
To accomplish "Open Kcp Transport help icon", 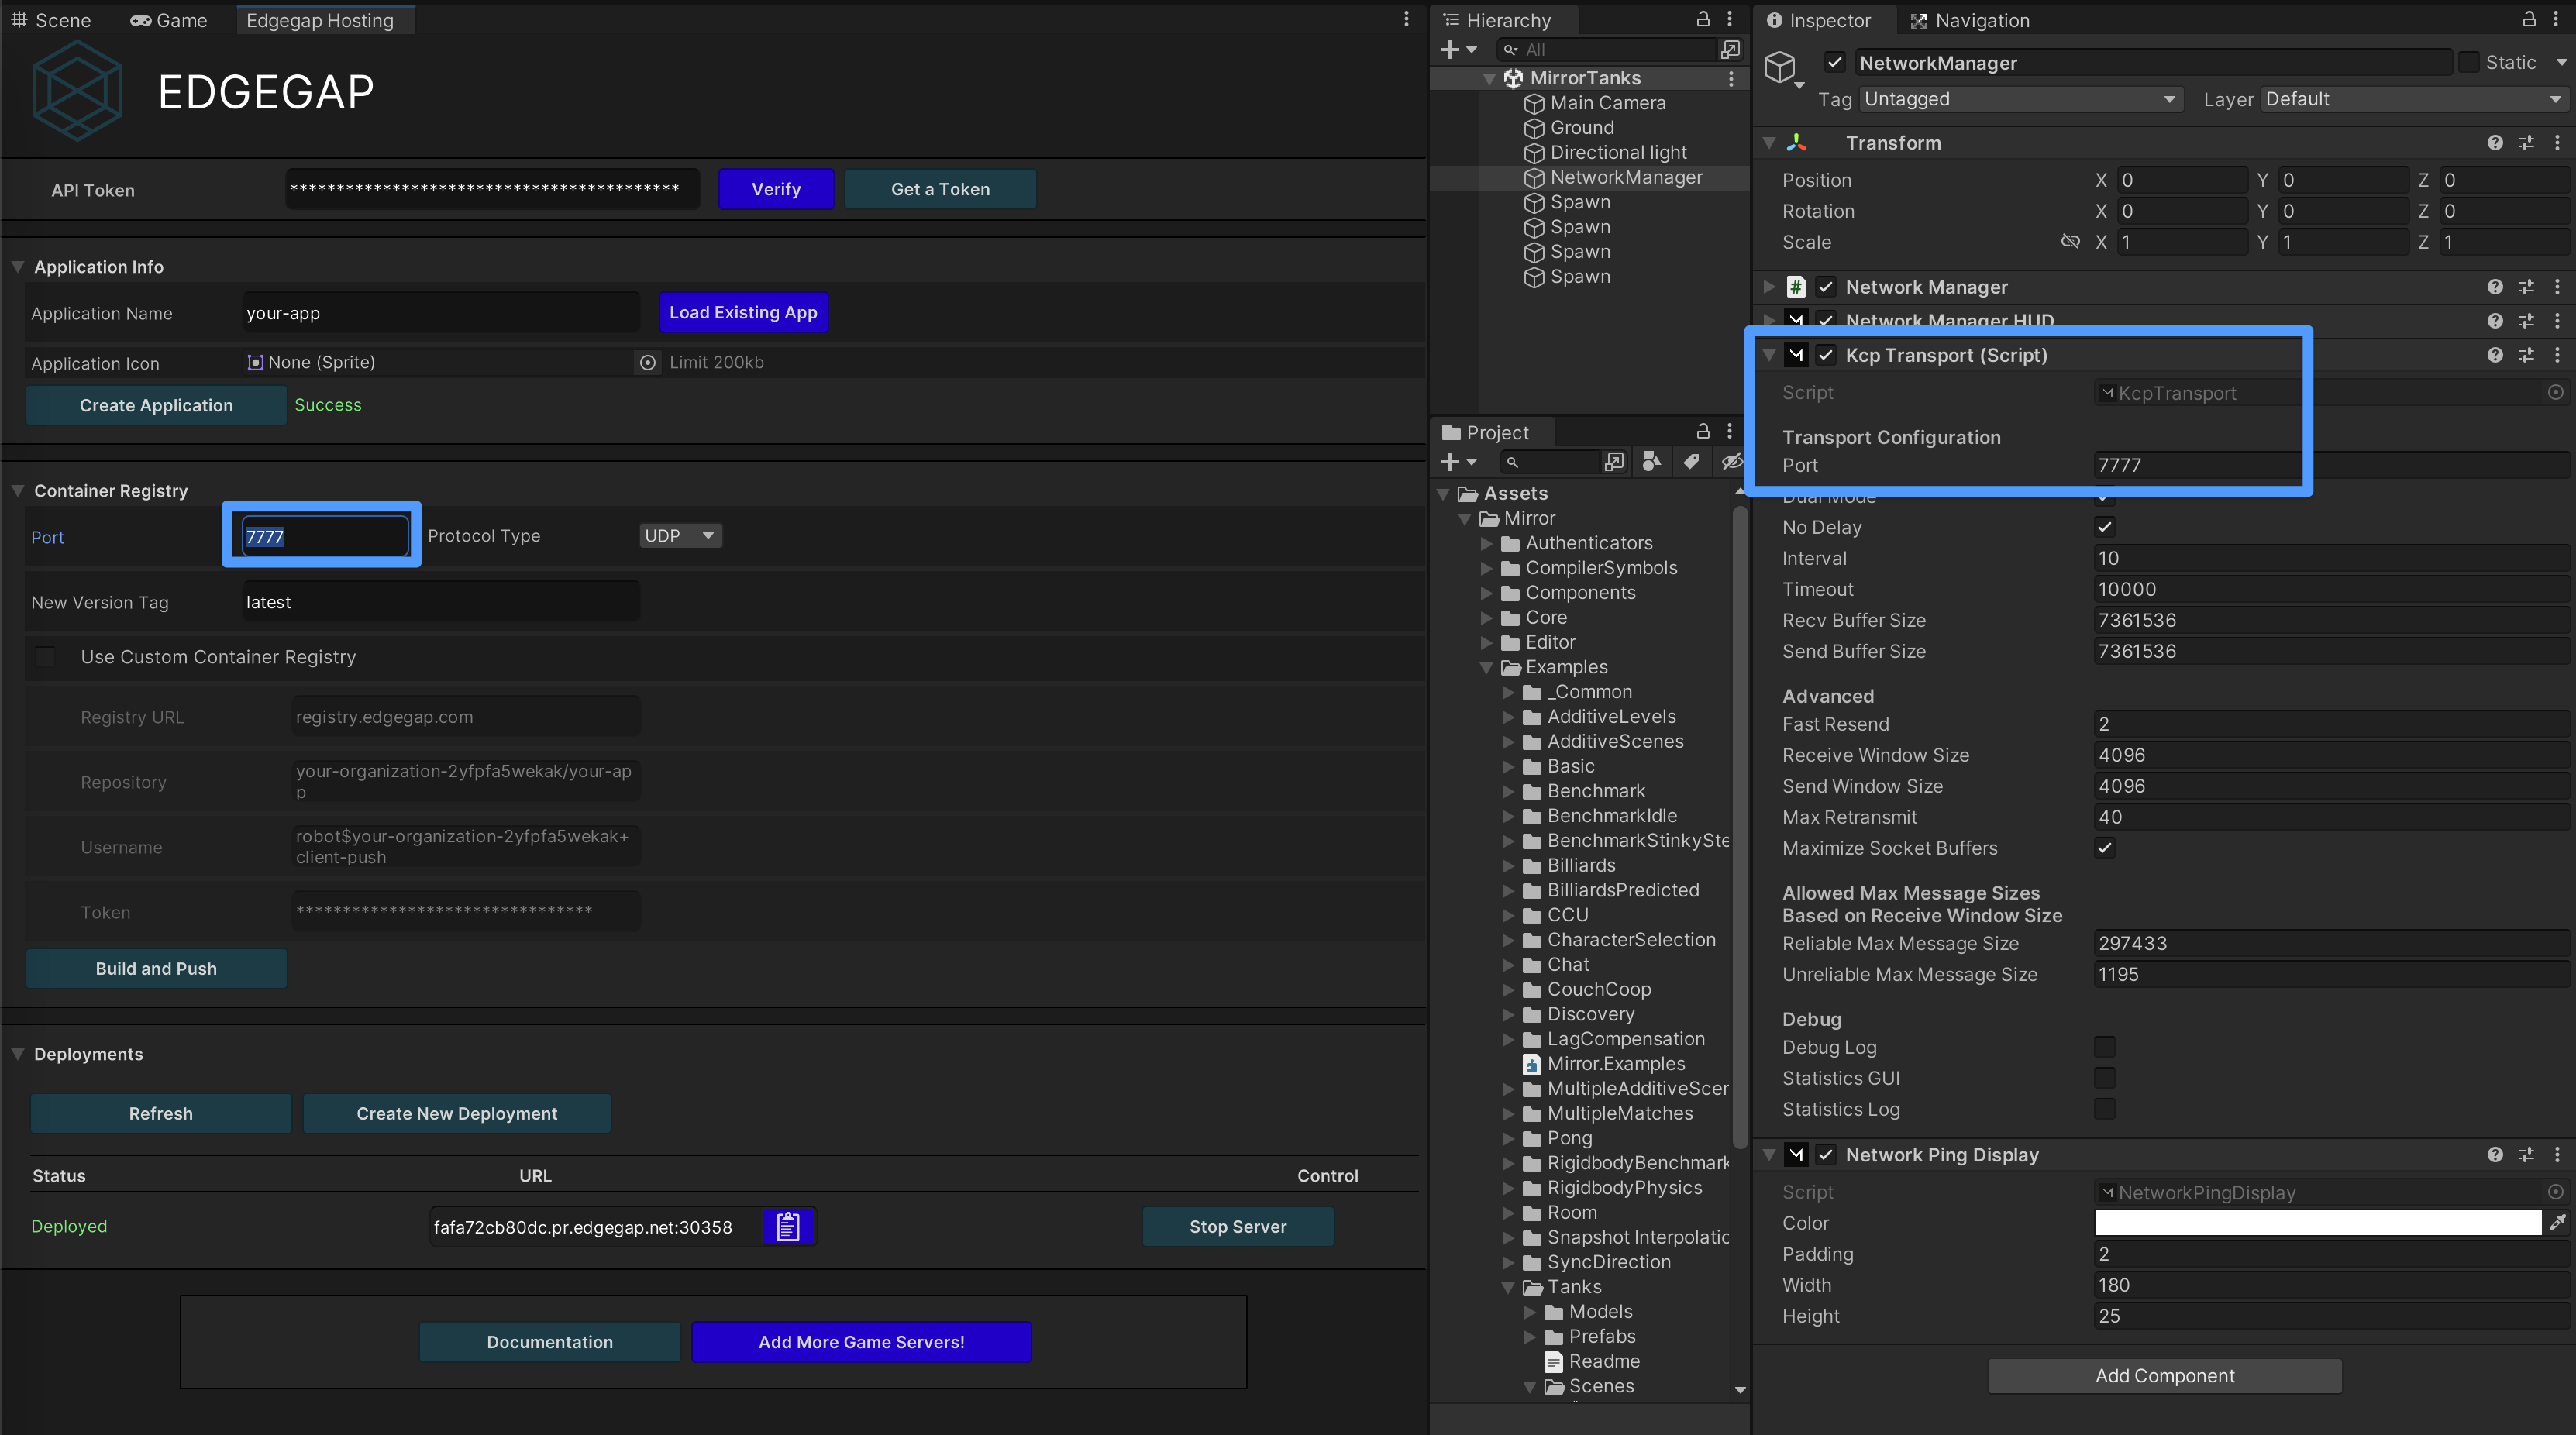I will (2495, 355).
